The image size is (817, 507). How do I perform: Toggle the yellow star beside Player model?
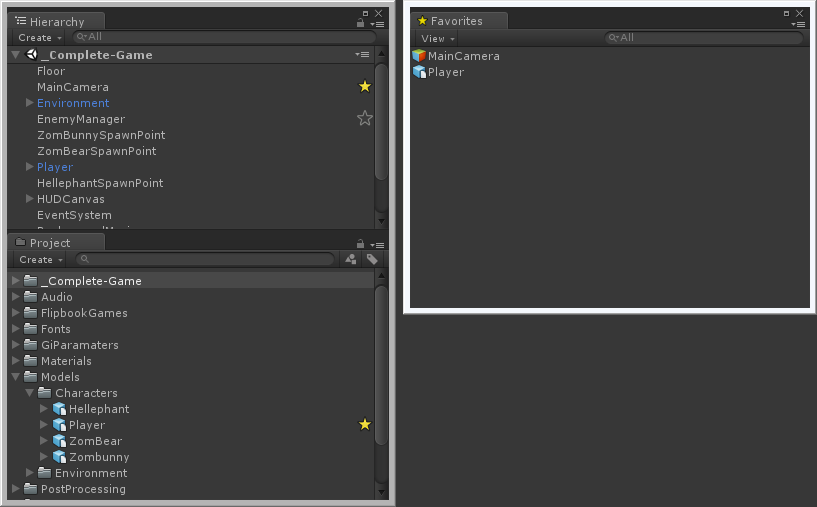[365, 424]
